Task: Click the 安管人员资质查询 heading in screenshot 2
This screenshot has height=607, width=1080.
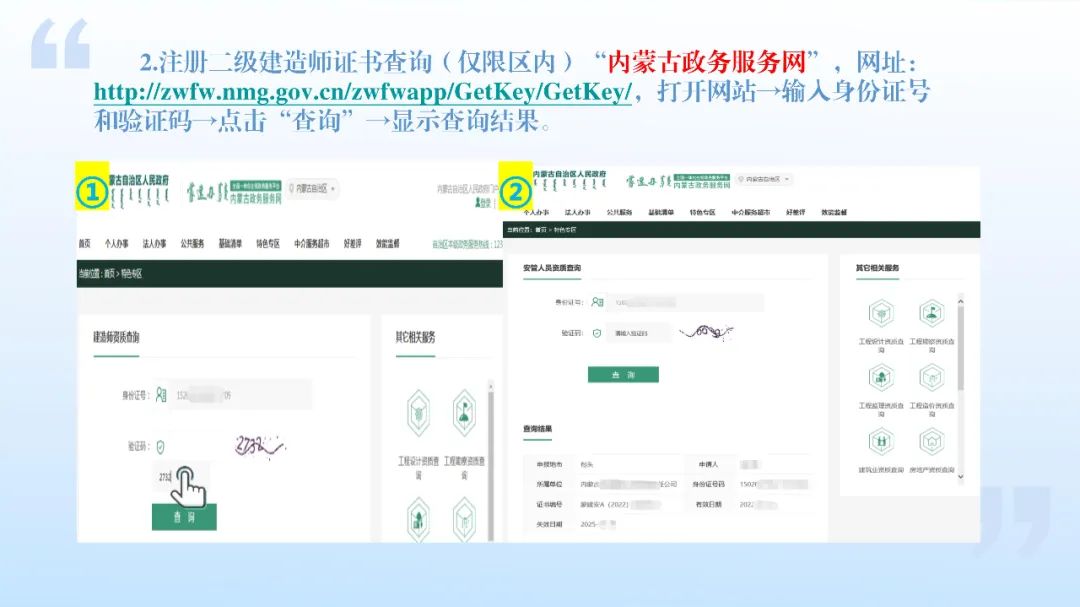Action: (552, 268)
